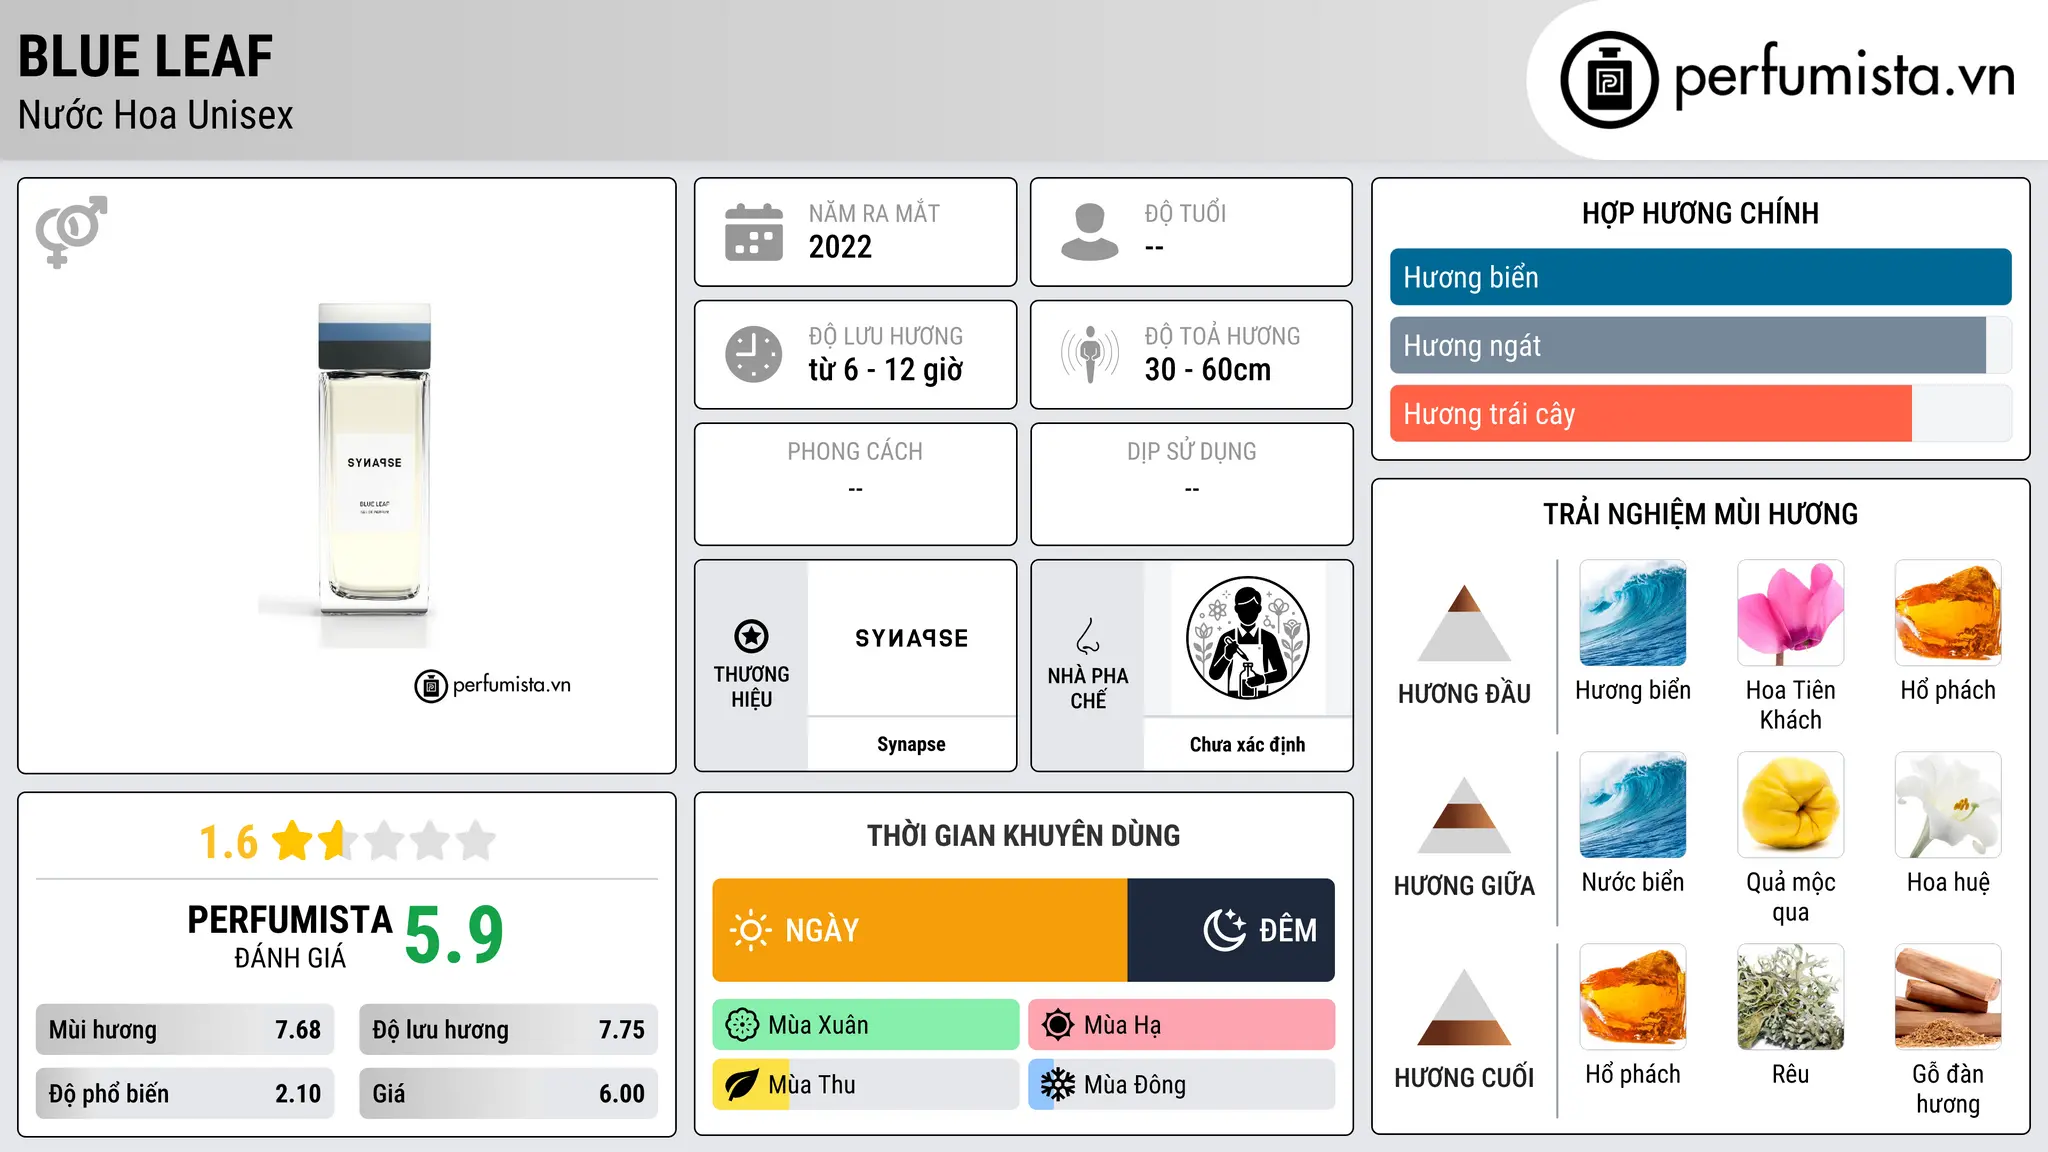Click the pyramid icon above Hương đầu
This screenshot has width=2048, height=1152.
[x=1464, y=623]
